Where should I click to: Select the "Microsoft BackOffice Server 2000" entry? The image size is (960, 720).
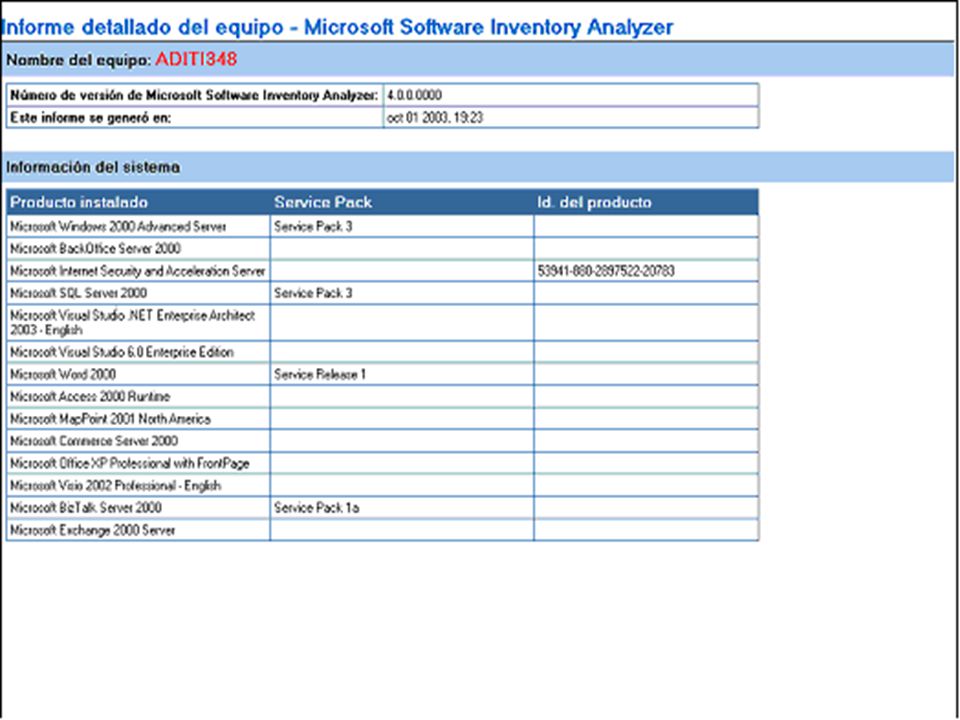96,249
